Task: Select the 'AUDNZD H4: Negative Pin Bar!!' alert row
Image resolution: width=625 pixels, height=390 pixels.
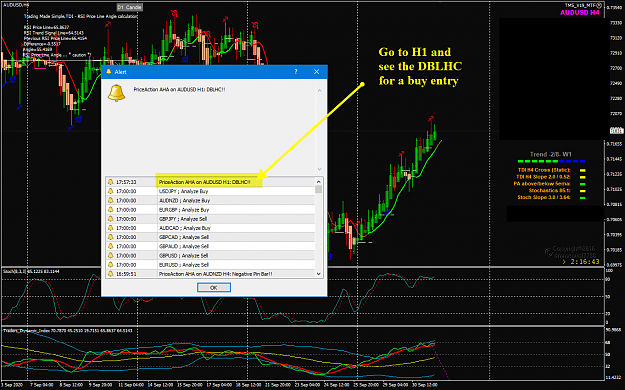Action: [x=210, y=274]
